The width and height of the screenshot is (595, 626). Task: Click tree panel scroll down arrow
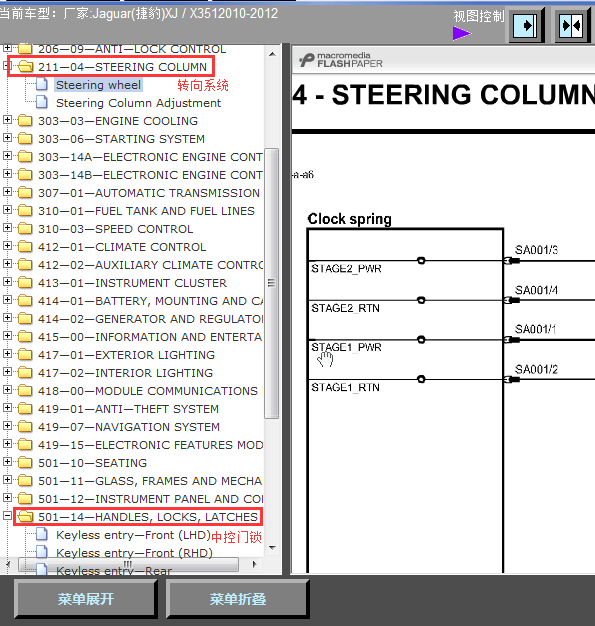272,547
